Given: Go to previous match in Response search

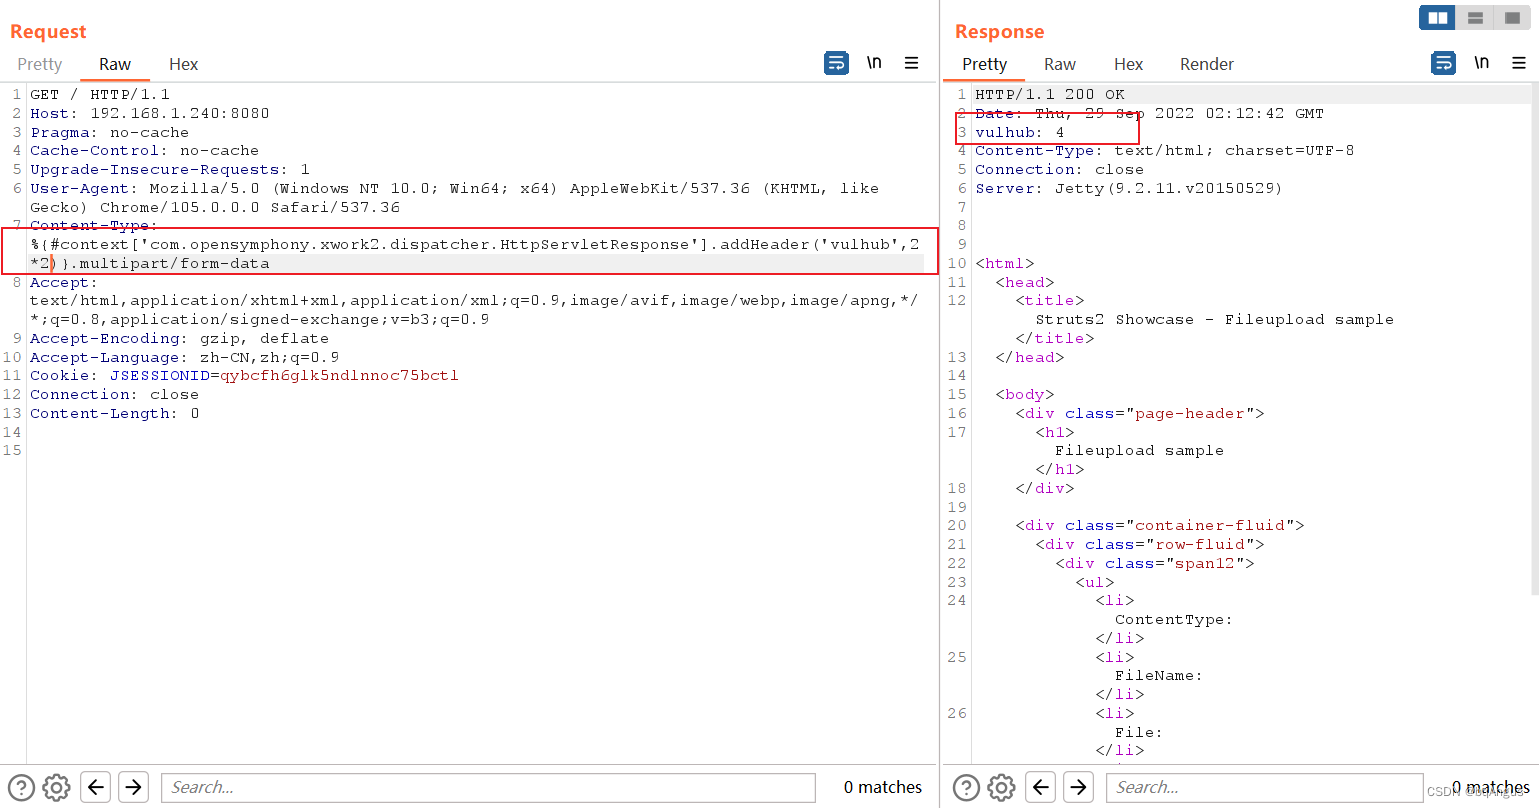Looking at the screenshot, I should click(x=1041, y=787).
